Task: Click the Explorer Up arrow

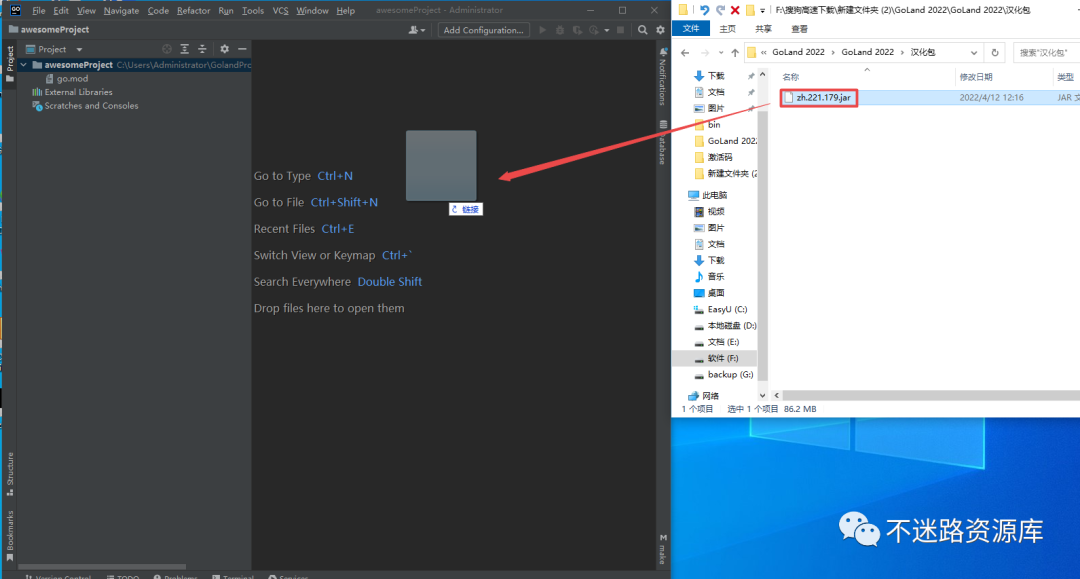Action: (735, 52)
